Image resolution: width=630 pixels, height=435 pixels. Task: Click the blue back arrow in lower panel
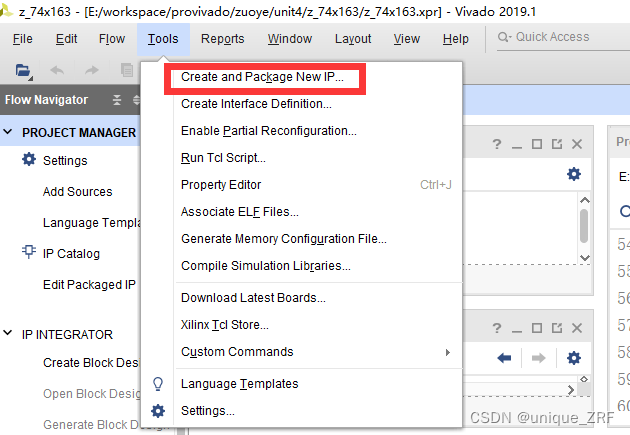(504, 357)
